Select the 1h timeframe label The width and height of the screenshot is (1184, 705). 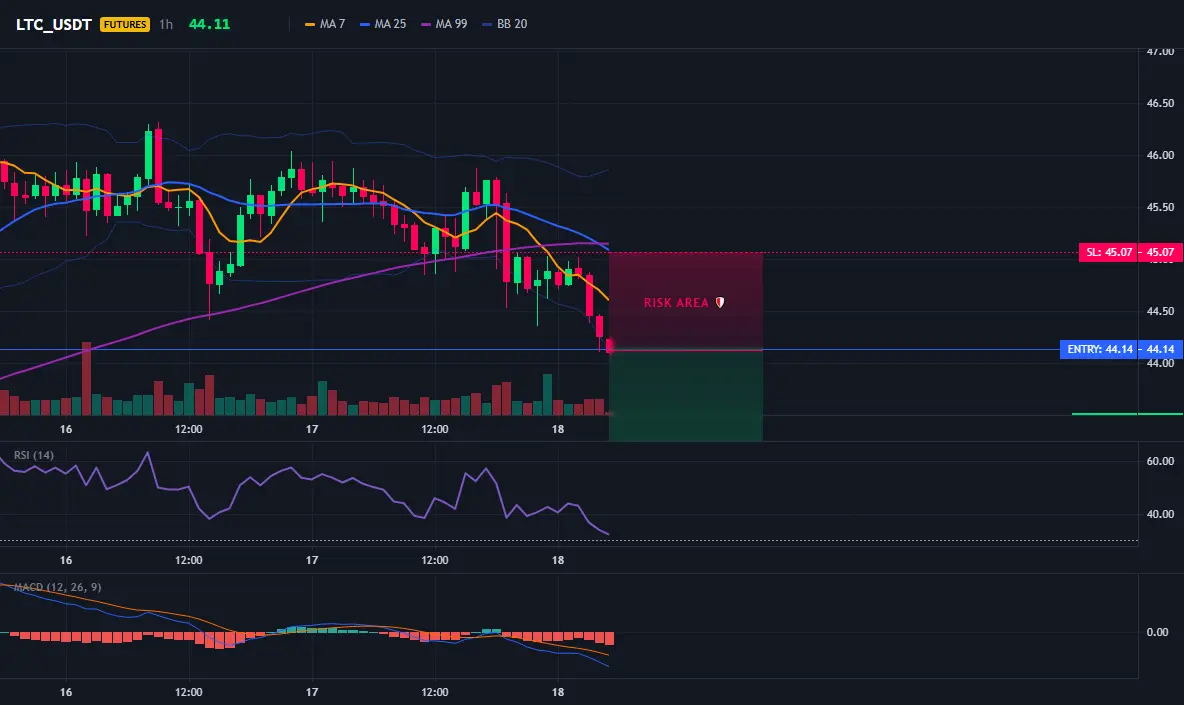(166, 24)
